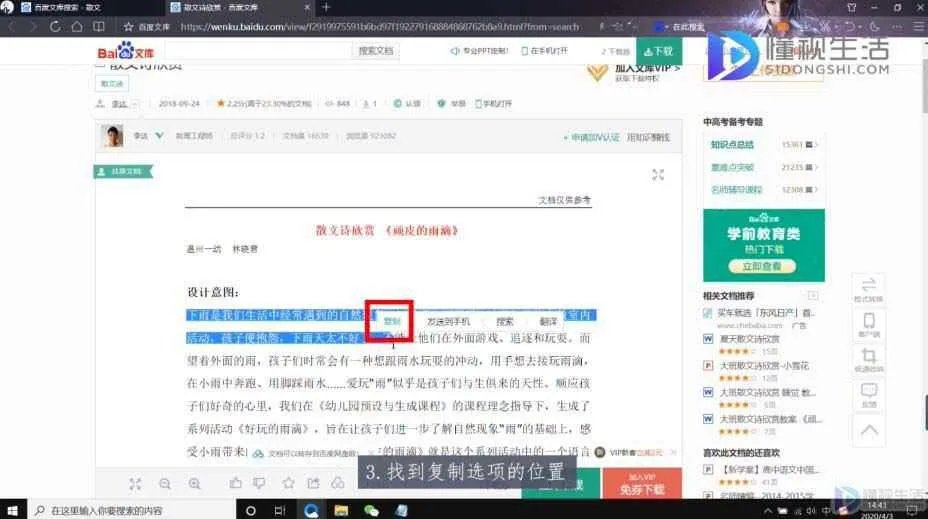Click the 散文诗 tag under title
The image size is (928, 519).
tap(112, 84)
